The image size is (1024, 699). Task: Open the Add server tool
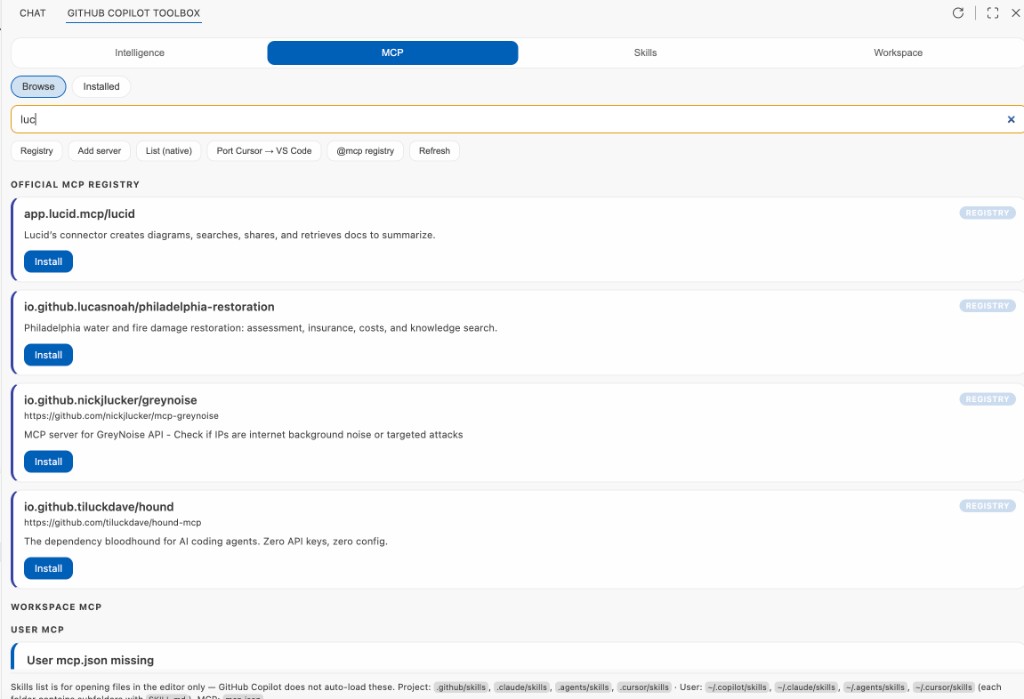tap(99, 151)
